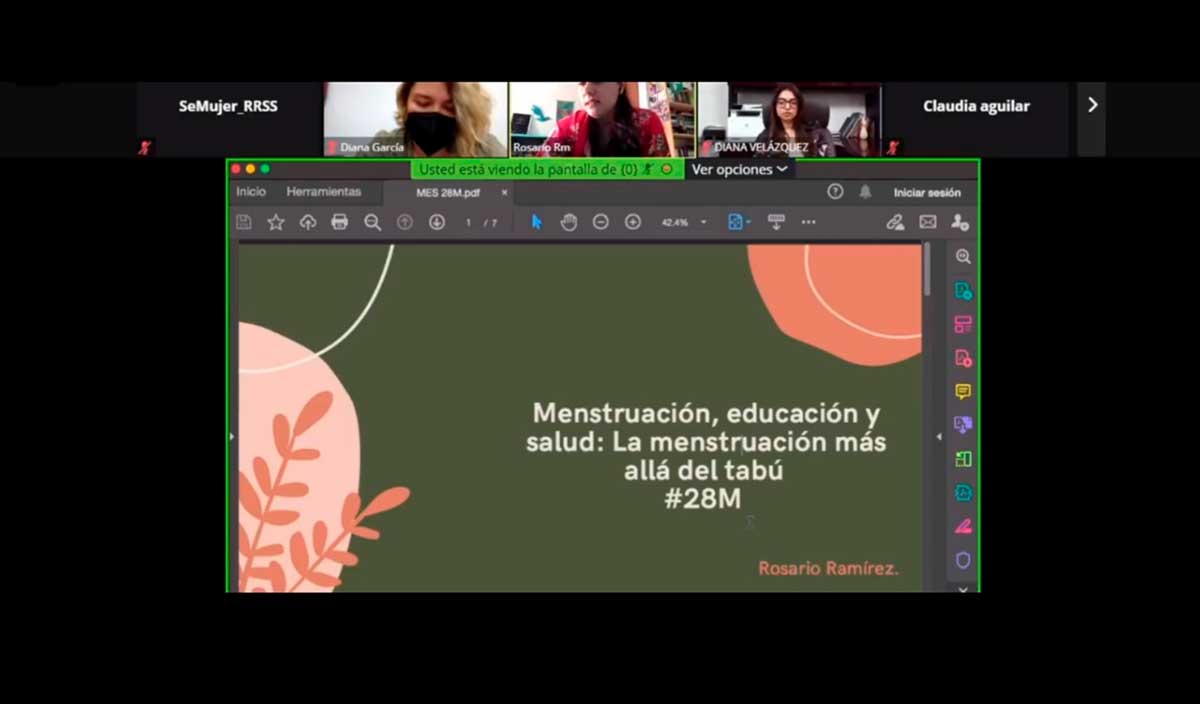1200x704 pixels.
Task: Expand the left navigation pane arrow
Action: (x=232, y=437)
